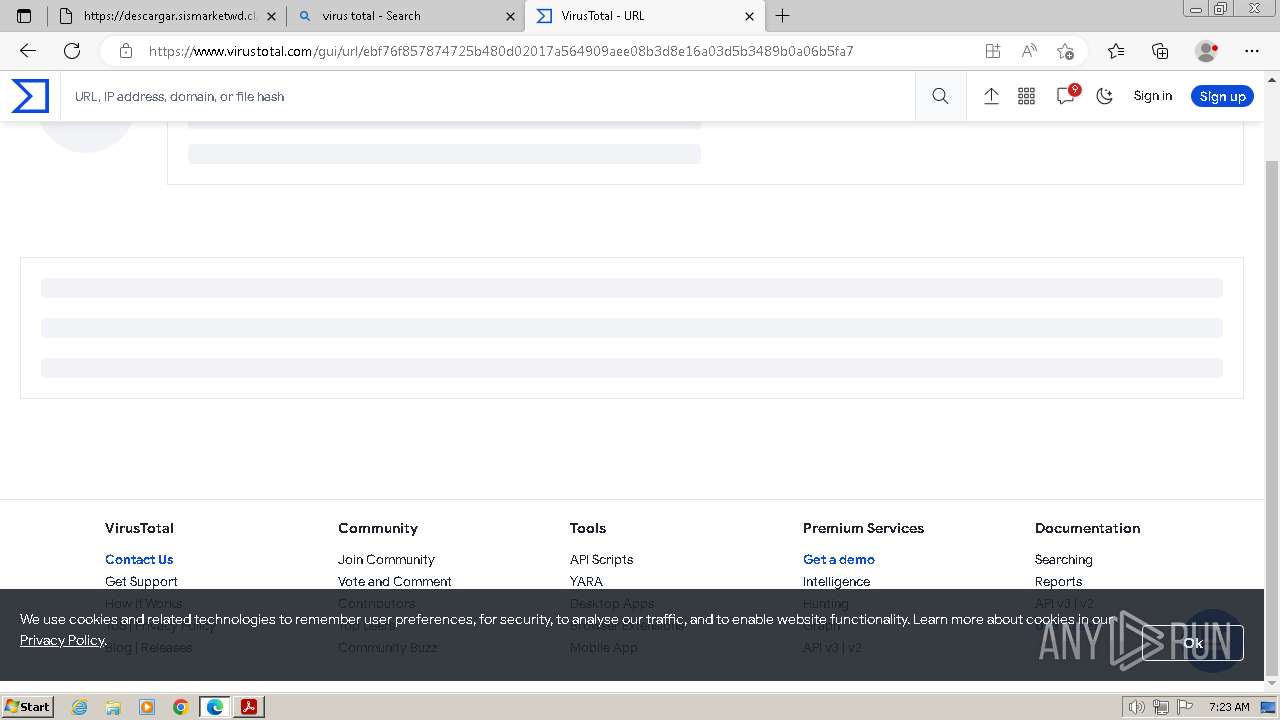Click the app available icon in address bar
This screenshot has height=720, width=1280.
(992, 51)
